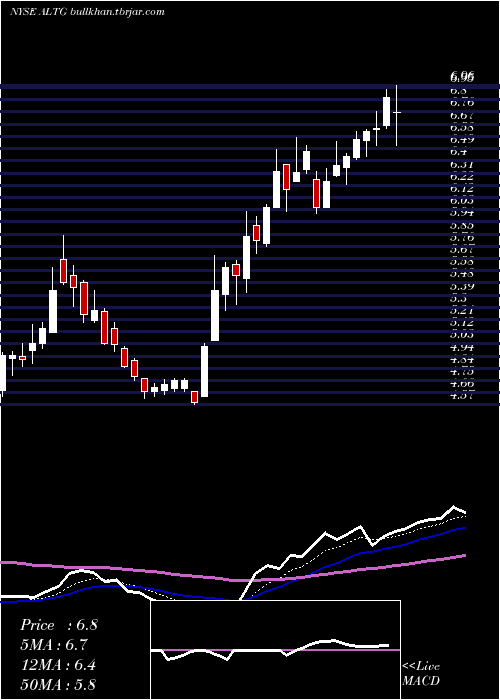The height and width of the screenshot is (700, 500).
Task: Click the 6.67 price axis label
Action: (462, 115)
